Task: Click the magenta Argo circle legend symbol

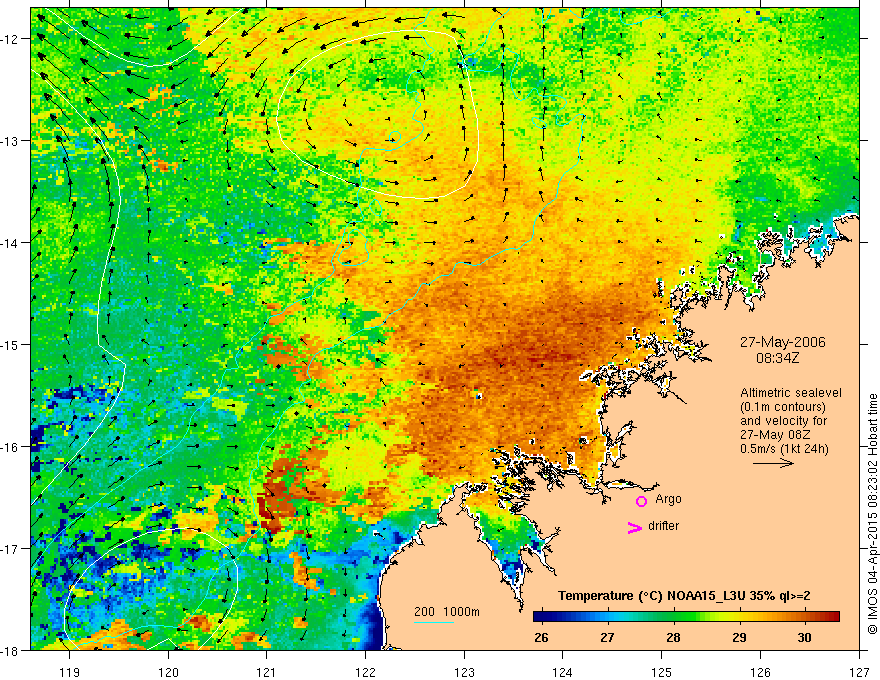Action: (x=641, y=501)
